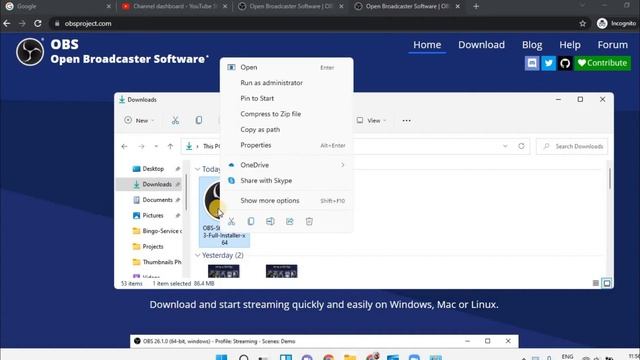
Task: Open the OBS Twitter icon
Action: [549, 63]
